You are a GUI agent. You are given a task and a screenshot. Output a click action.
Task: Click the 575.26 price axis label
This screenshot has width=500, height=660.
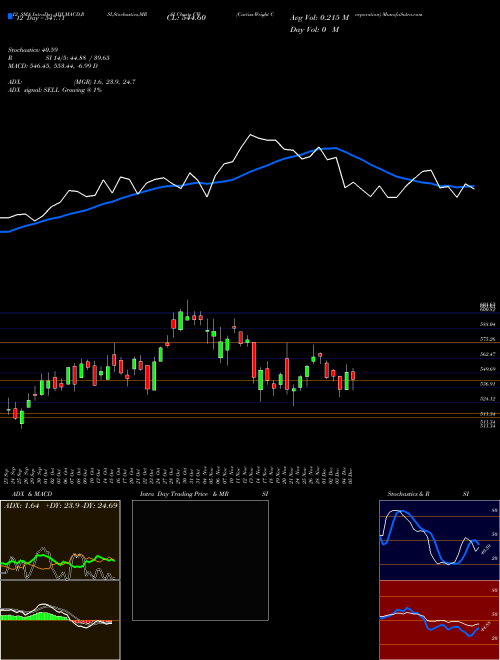(488, 339)
